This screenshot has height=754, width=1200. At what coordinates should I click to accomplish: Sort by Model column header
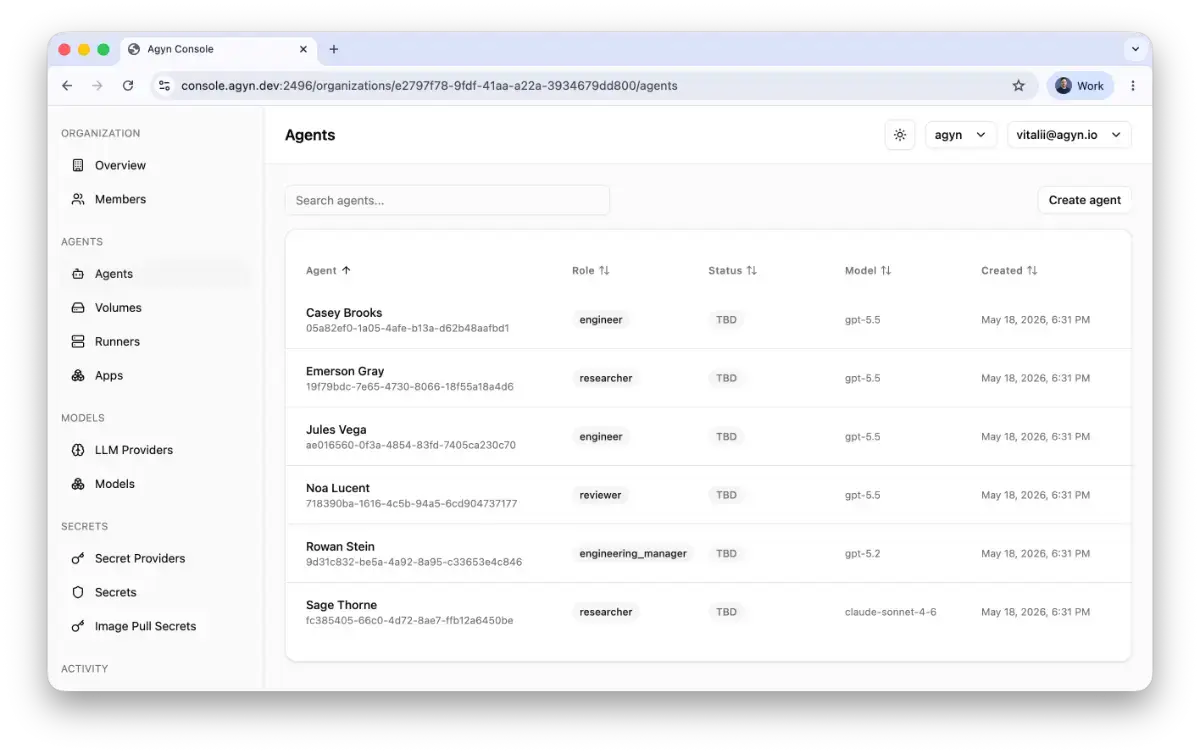pyautogui.click(x=868, y=271)
